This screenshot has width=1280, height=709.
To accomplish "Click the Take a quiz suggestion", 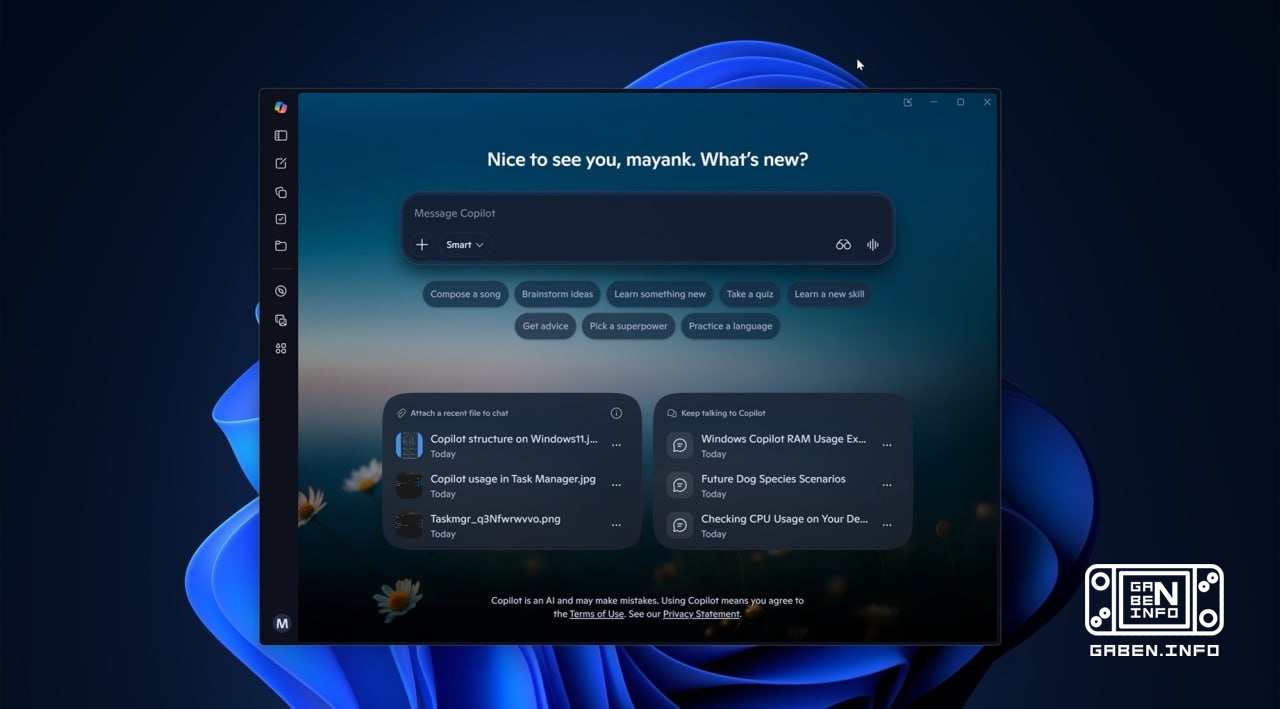I will [x=750, y=294].
